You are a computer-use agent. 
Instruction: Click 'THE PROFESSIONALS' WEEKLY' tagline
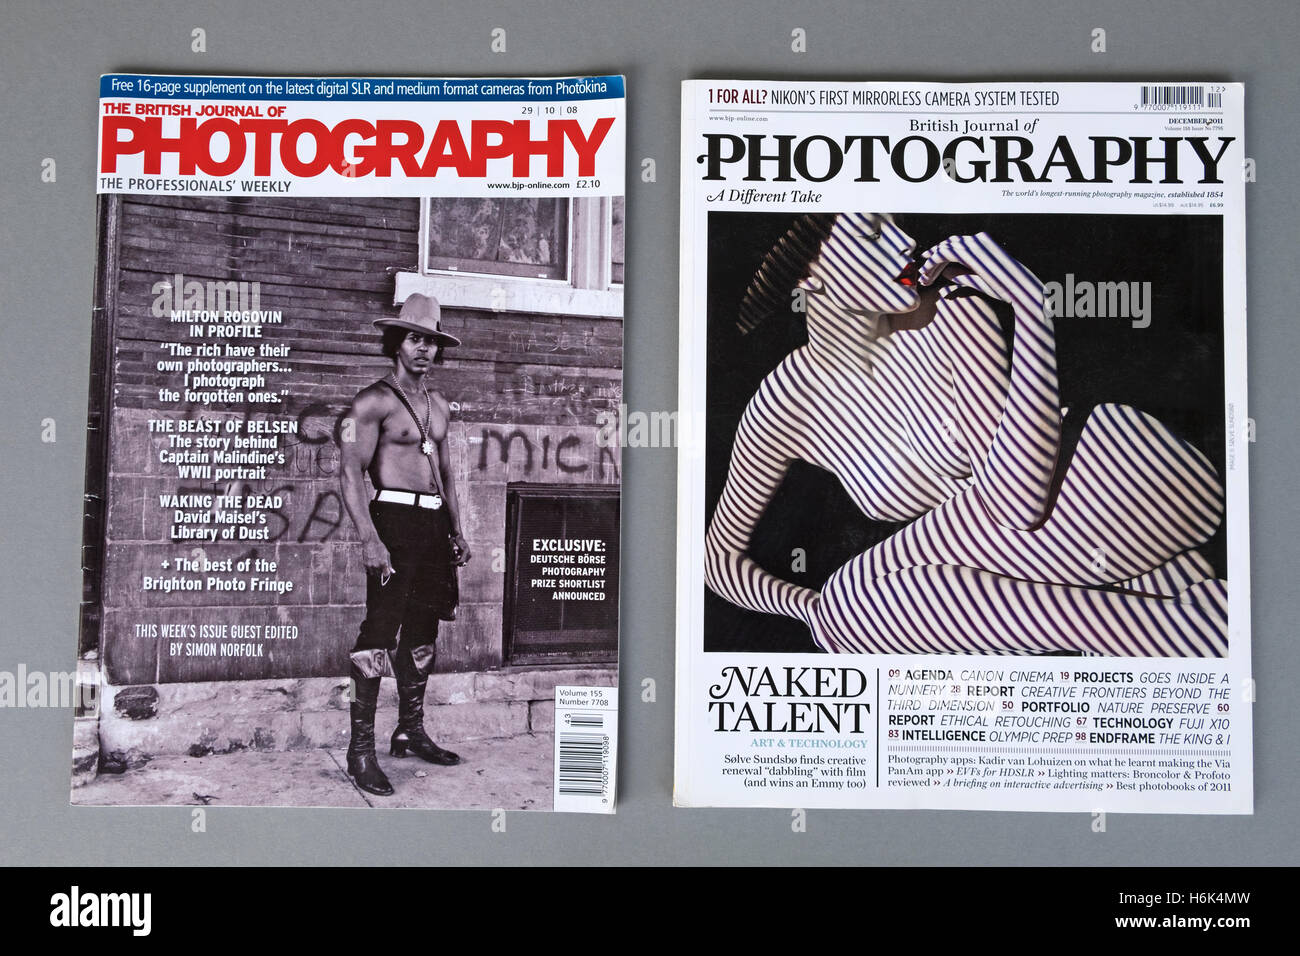click(196, 186)
